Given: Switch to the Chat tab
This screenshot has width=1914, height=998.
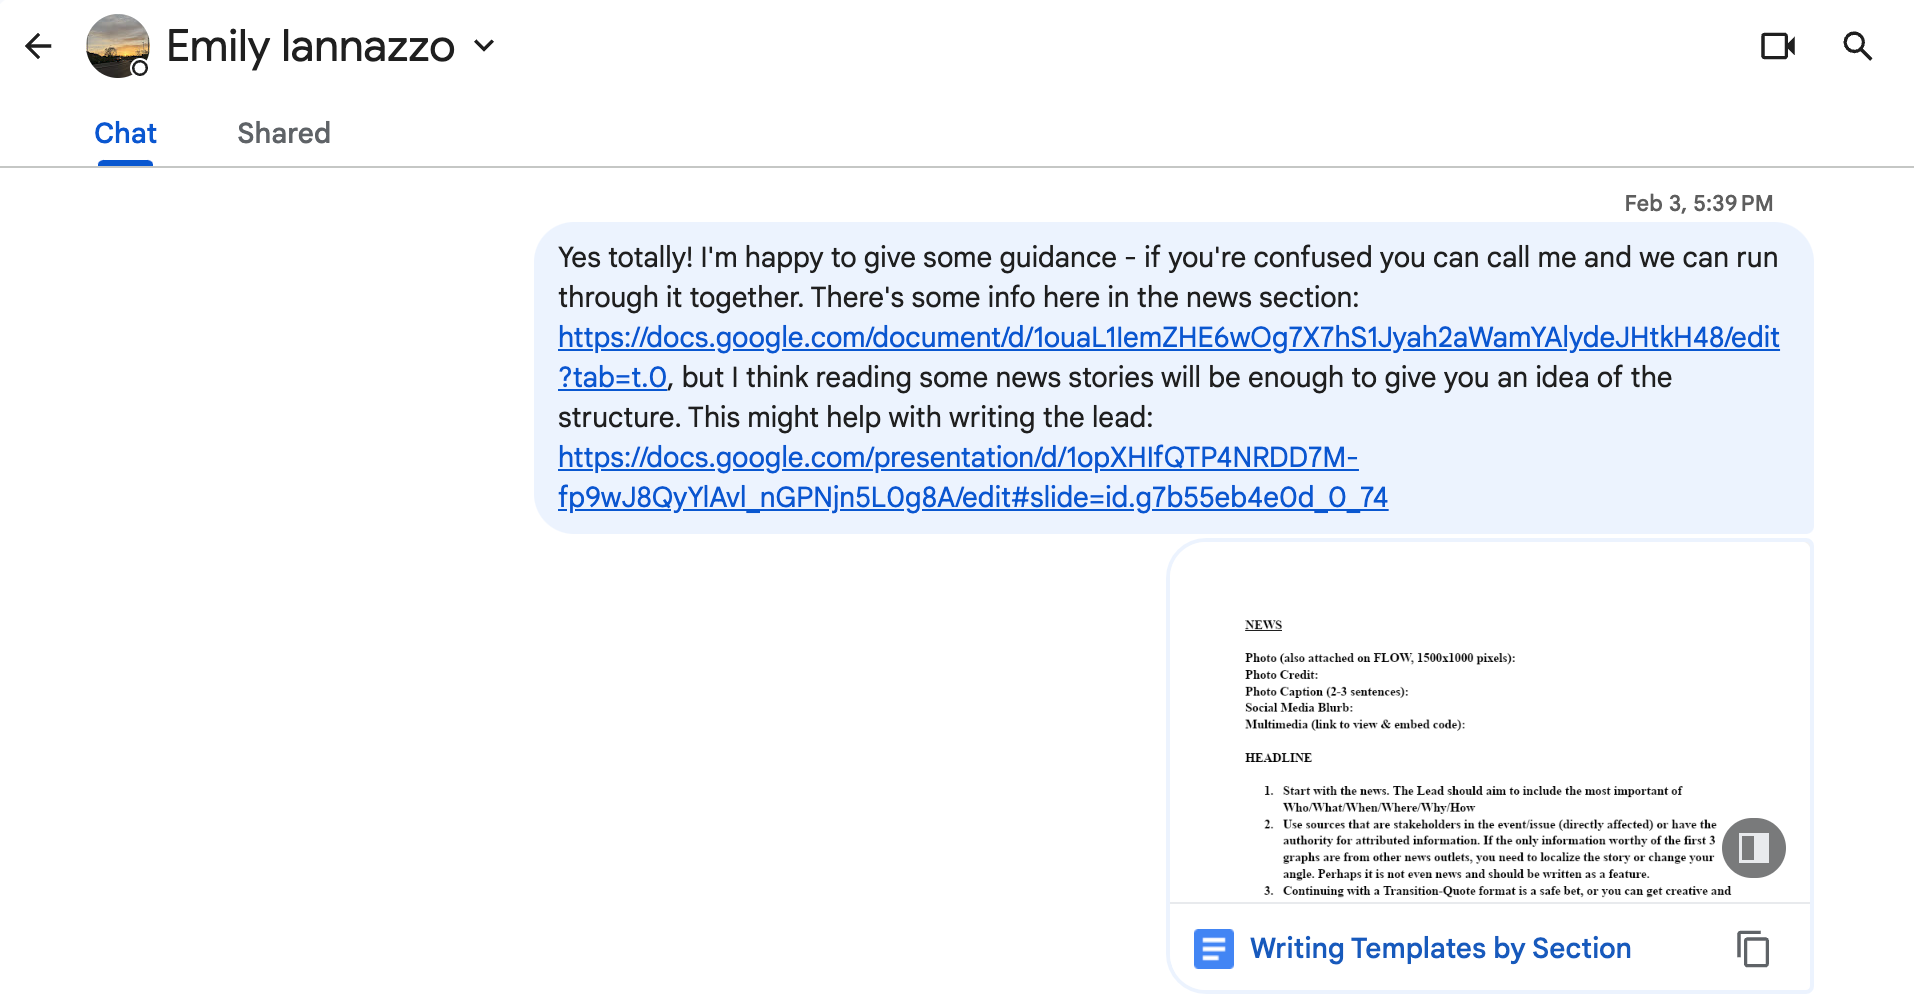Looking at the screenshot, I should point(125,133).
